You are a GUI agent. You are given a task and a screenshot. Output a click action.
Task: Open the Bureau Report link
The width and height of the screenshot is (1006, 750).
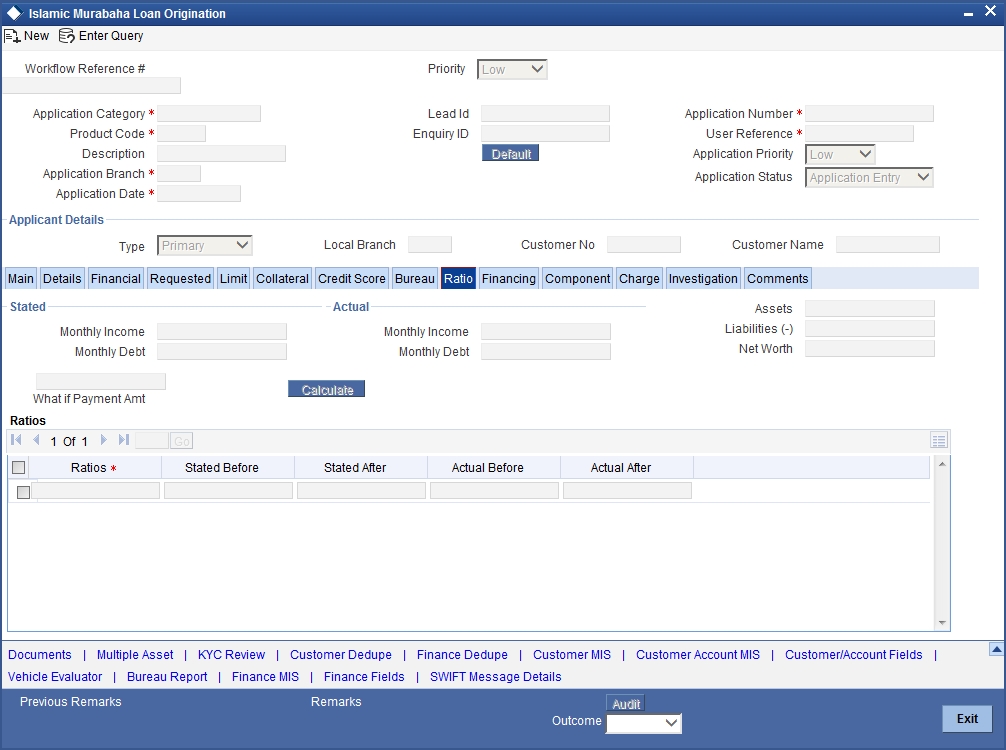tap(167, 676)
